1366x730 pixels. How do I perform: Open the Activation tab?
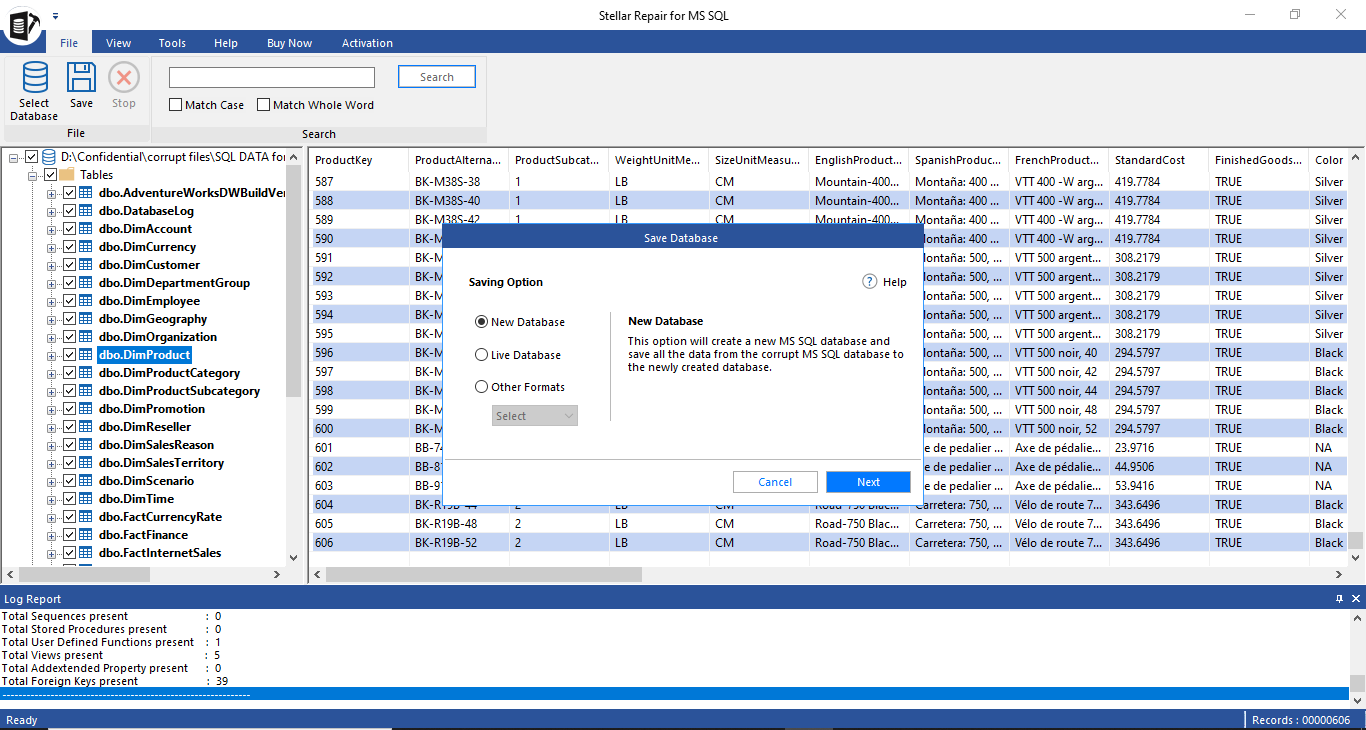(367, 43)
